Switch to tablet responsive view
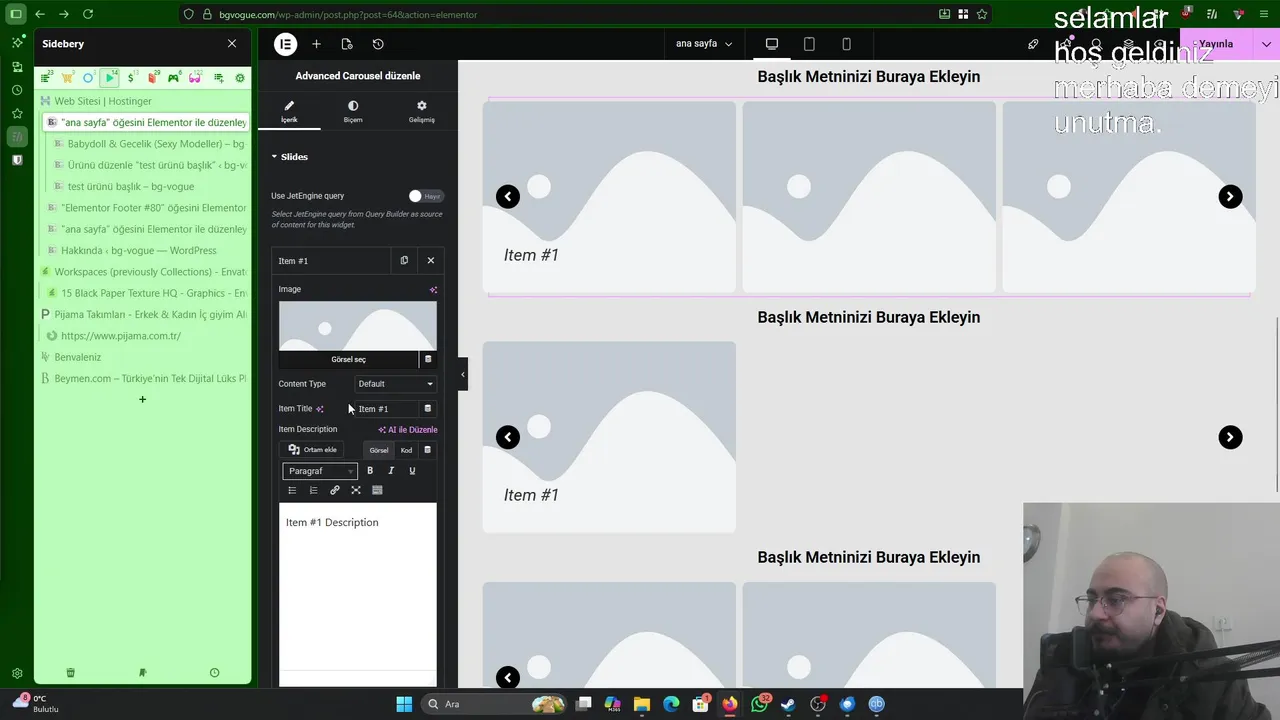The width and height of the screenshot is (1280, 720). click(809, 44)
